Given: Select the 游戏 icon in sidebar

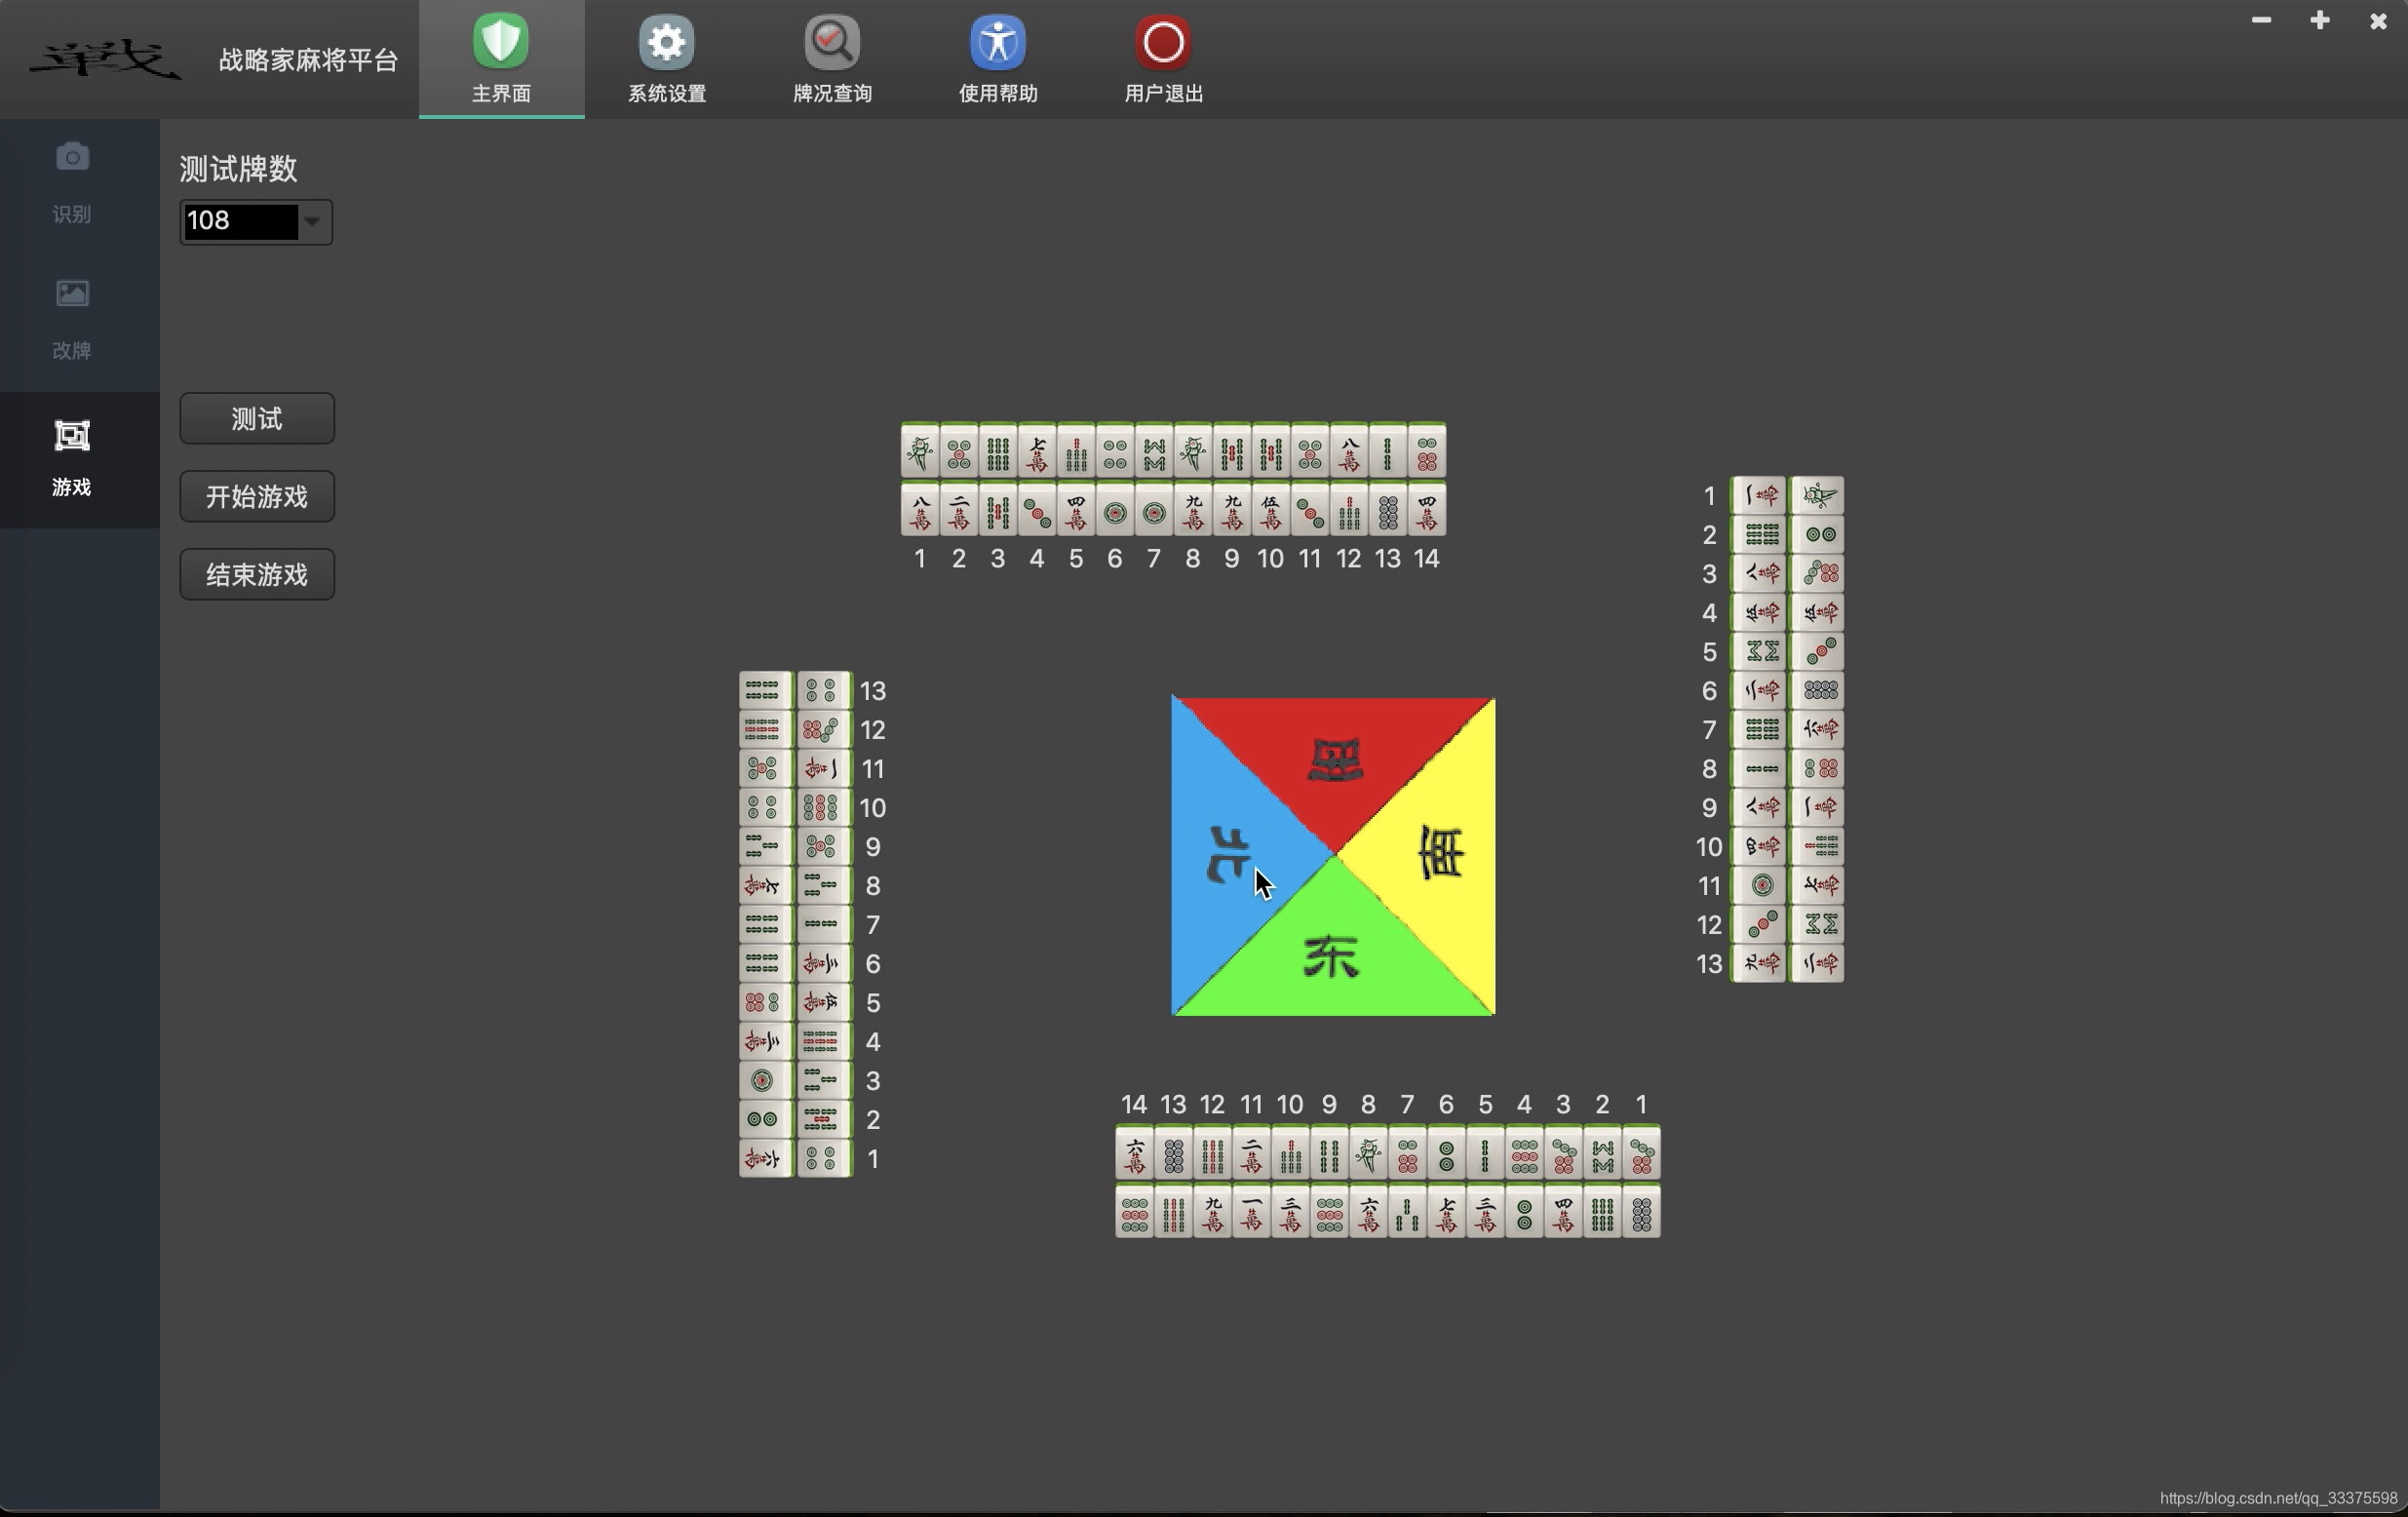Looking at the screenshot, I should 72,435.
